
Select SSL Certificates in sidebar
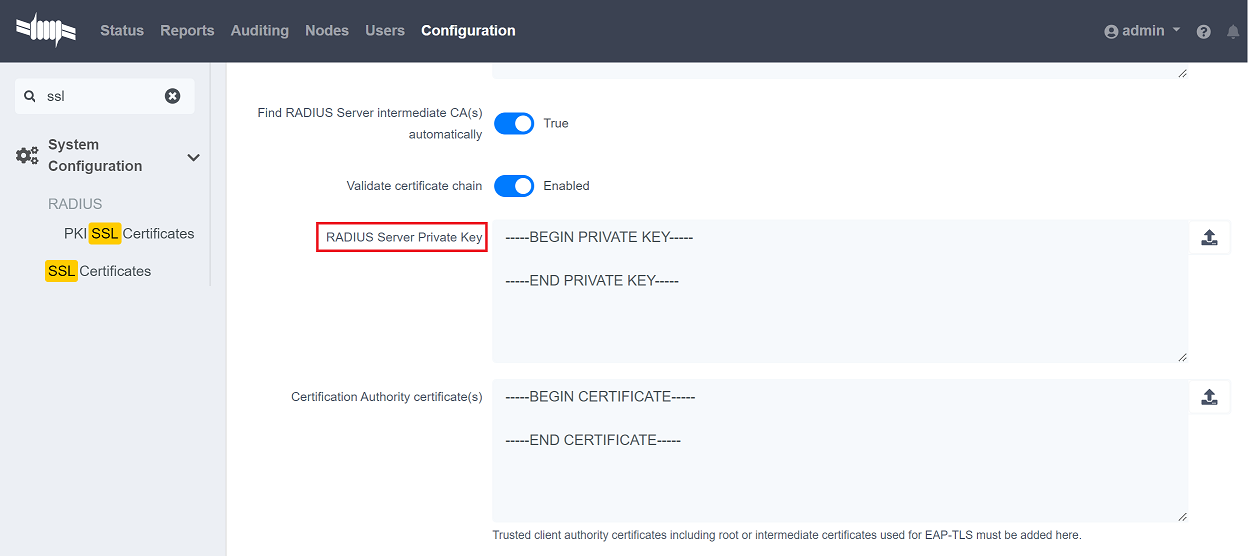[99, 271]
